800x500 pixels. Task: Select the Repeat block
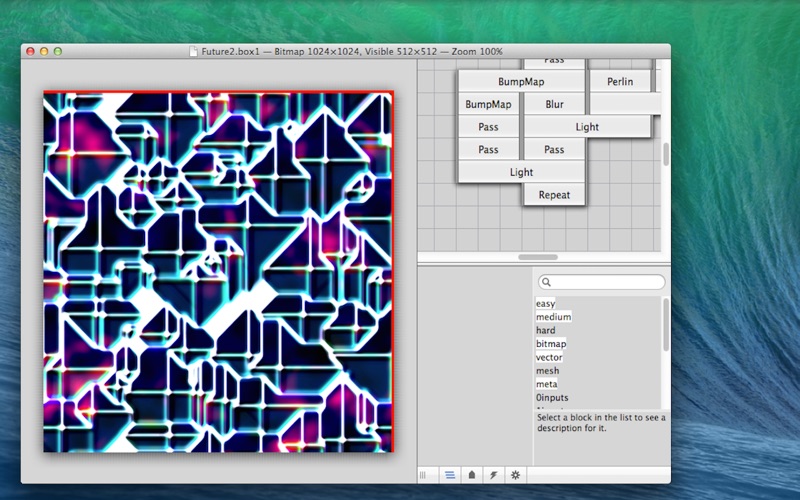point(554,194)
